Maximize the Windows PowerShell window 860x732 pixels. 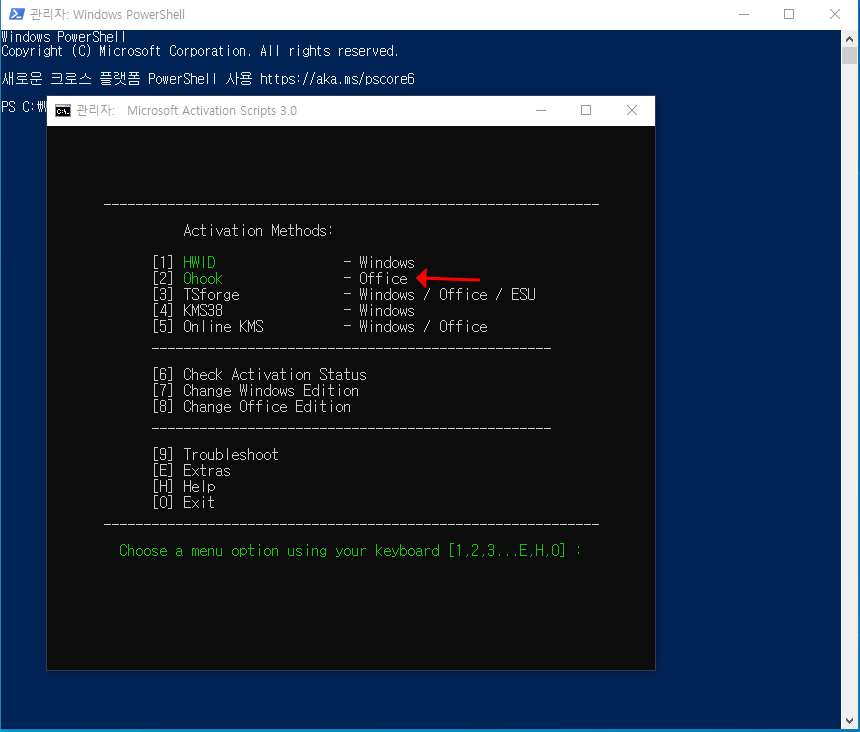point(789,14)
